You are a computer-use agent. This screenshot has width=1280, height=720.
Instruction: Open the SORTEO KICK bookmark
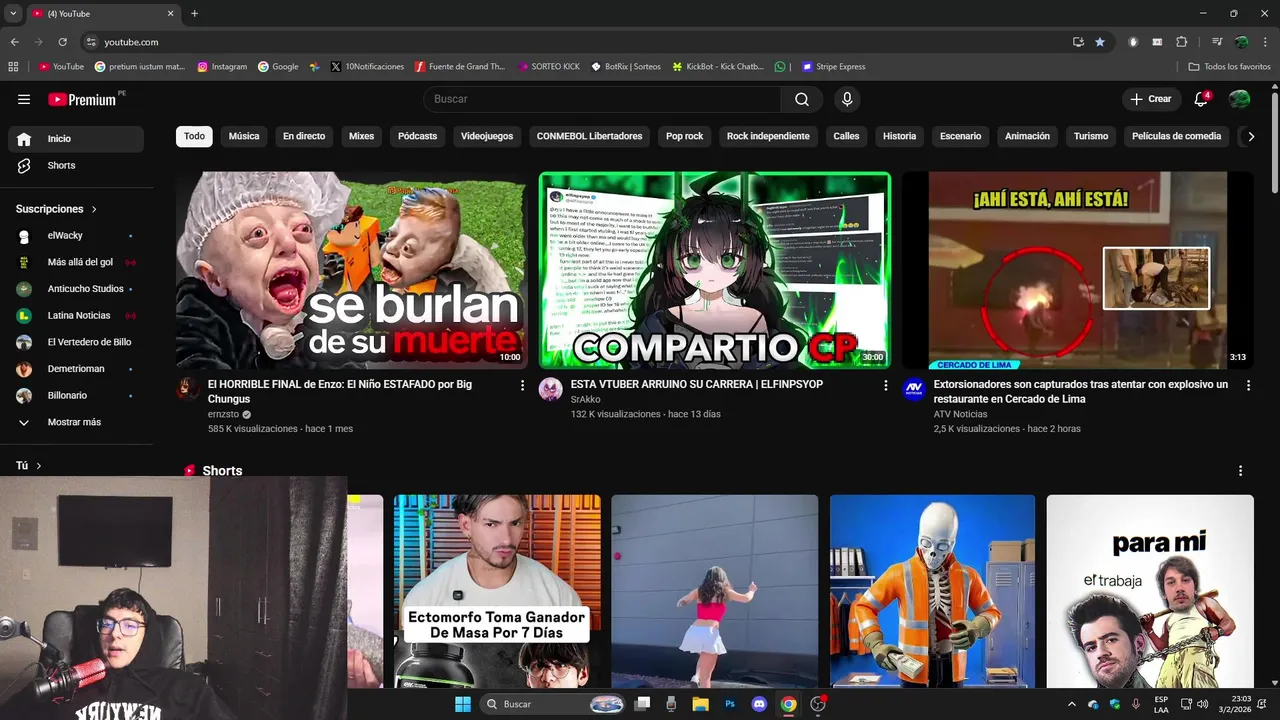[x=548, y=67]
